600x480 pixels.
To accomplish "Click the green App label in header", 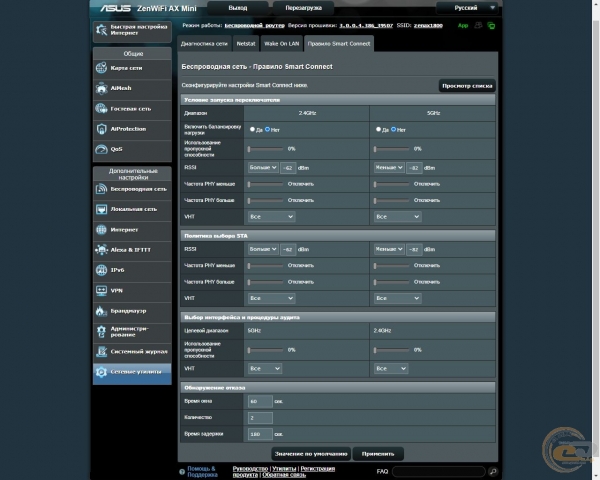I will 463,26.
